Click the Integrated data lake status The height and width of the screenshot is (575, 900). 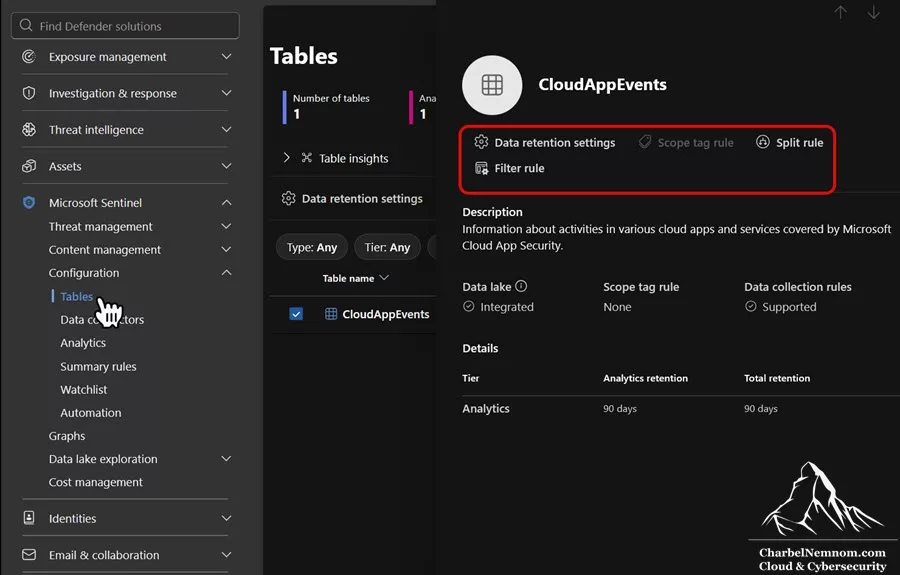(498, 306)
